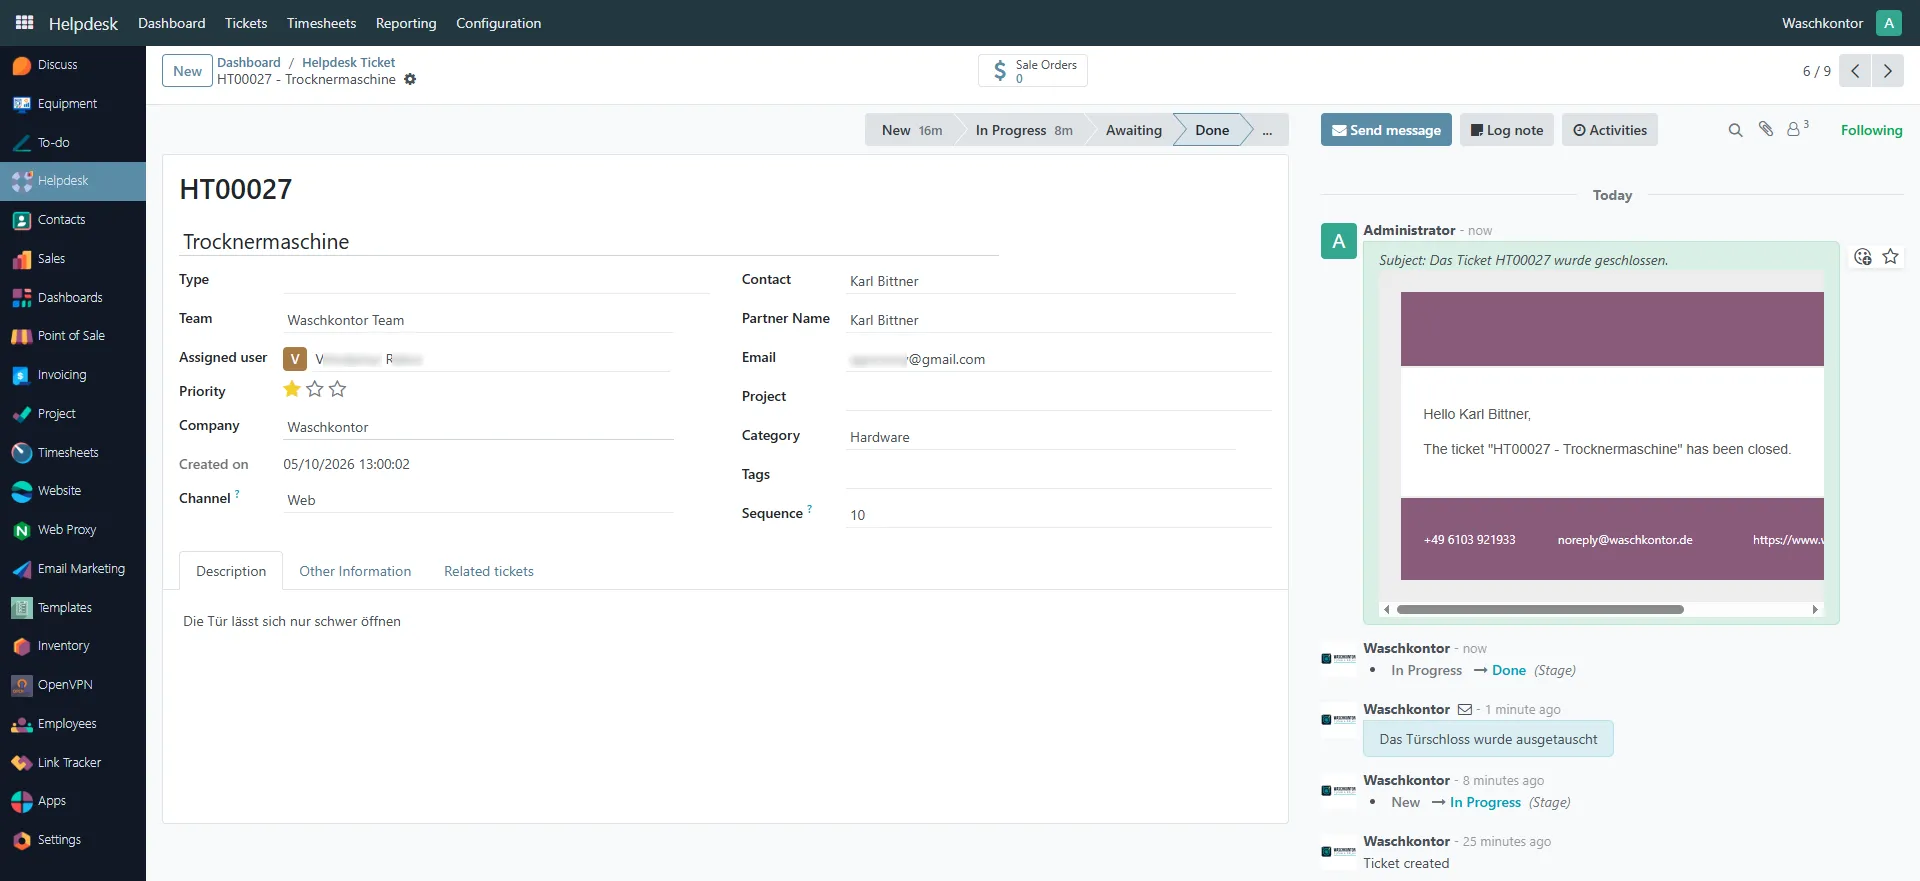Image resolution: width=1920 pixels, height=881 pixels.
Task: Open Sale Orders smart button
Action: pyautogui.click(x=1033, y=71)
